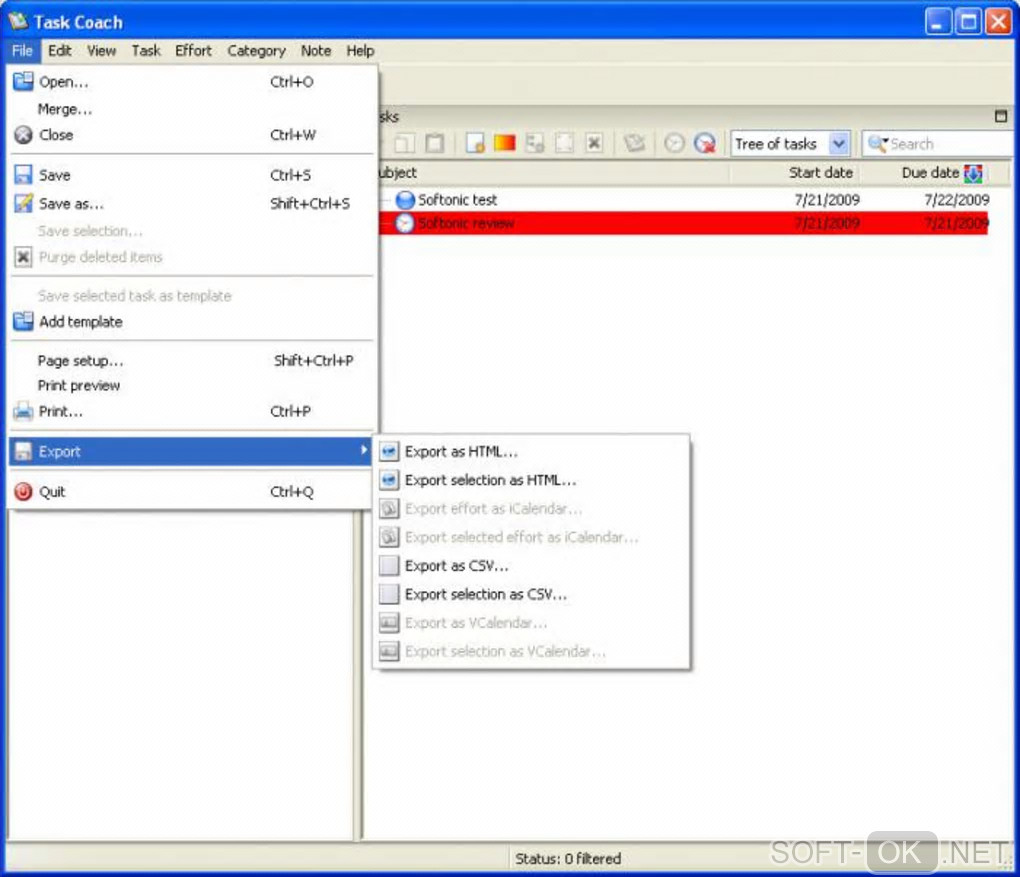Click the Softonic review clock icon

405,223
